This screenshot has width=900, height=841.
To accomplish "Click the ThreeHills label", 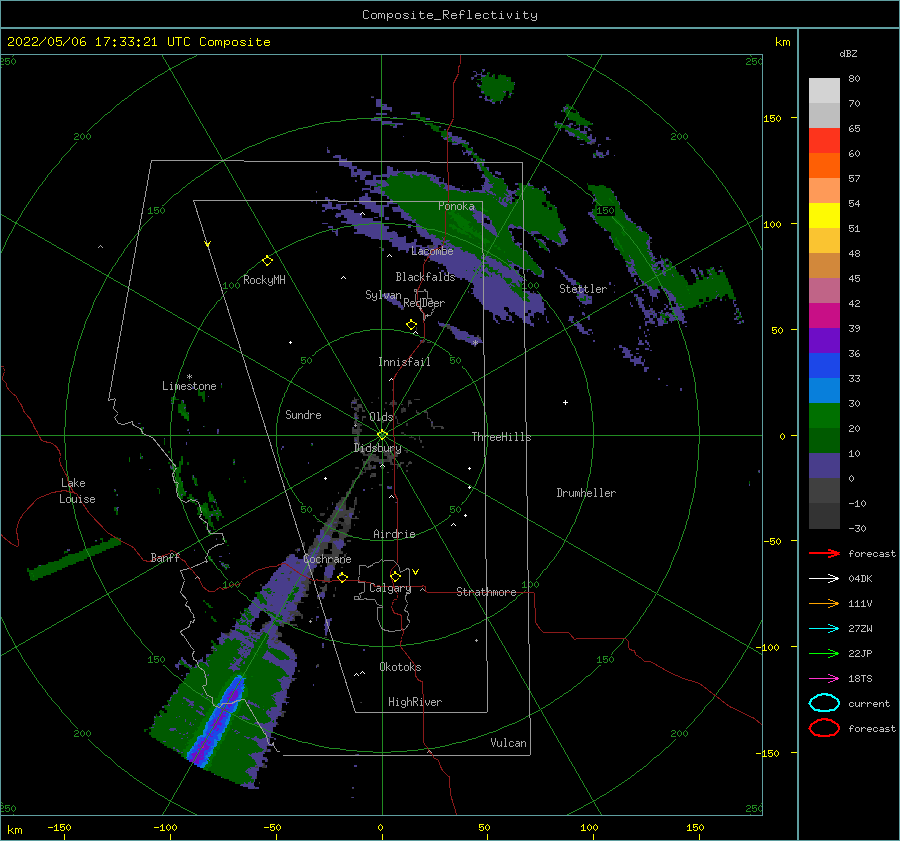I will point(502,437).
